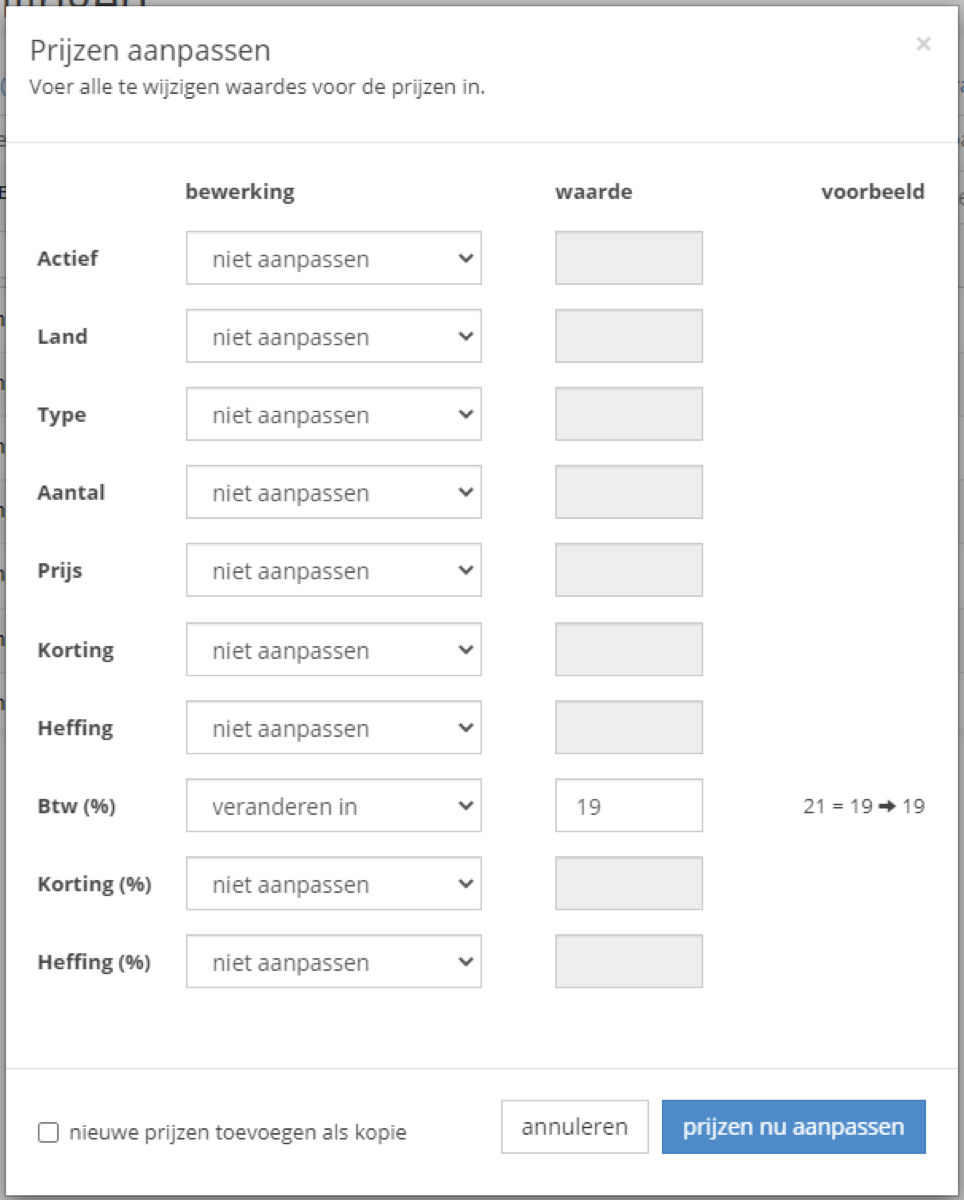
Task: Expand the Type bewerking dropdown
Action: click(x=334, y=414)
